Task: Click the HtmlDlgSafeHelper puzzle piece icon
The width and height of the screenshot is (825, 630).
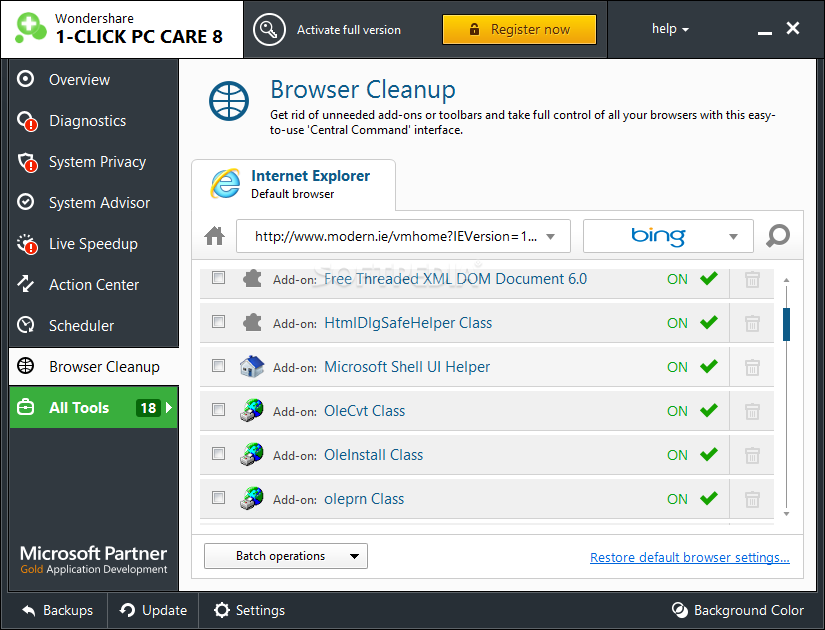Action: click(252, 322)
